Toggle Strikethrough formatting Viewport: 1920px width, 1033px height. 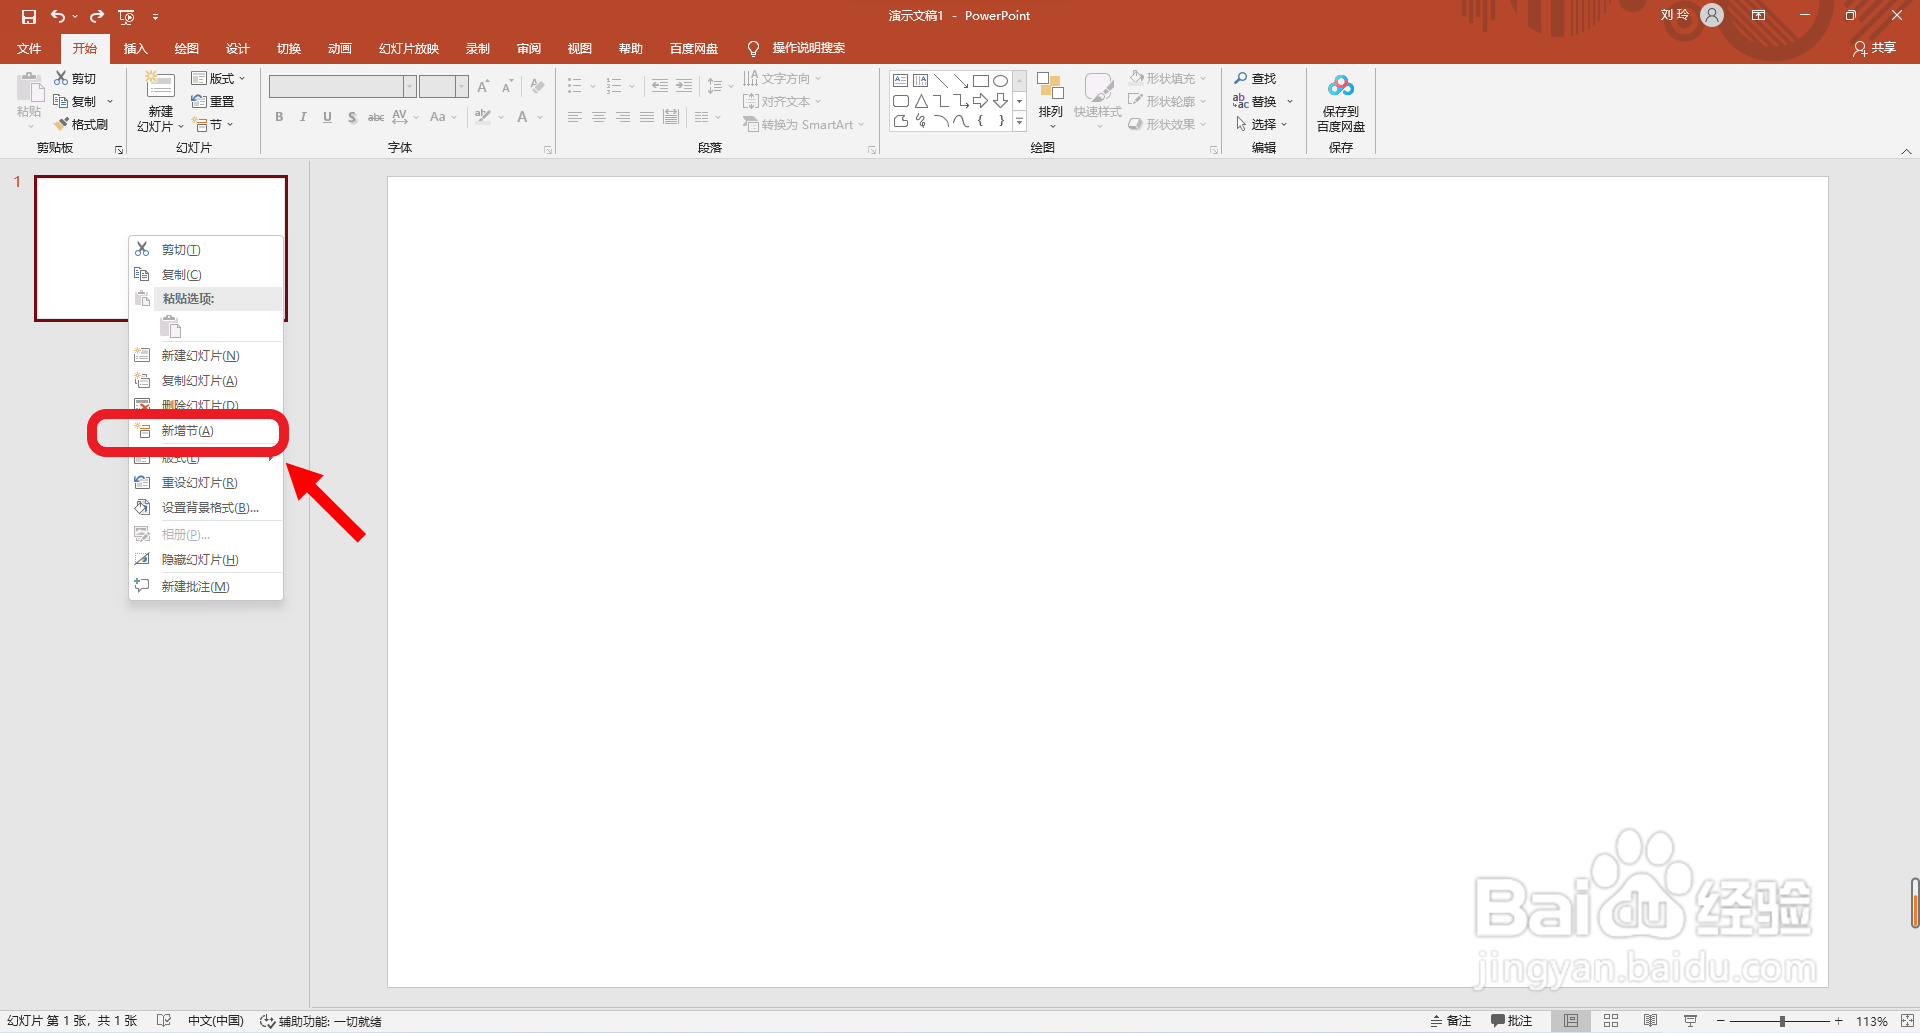tap(376, 117)
